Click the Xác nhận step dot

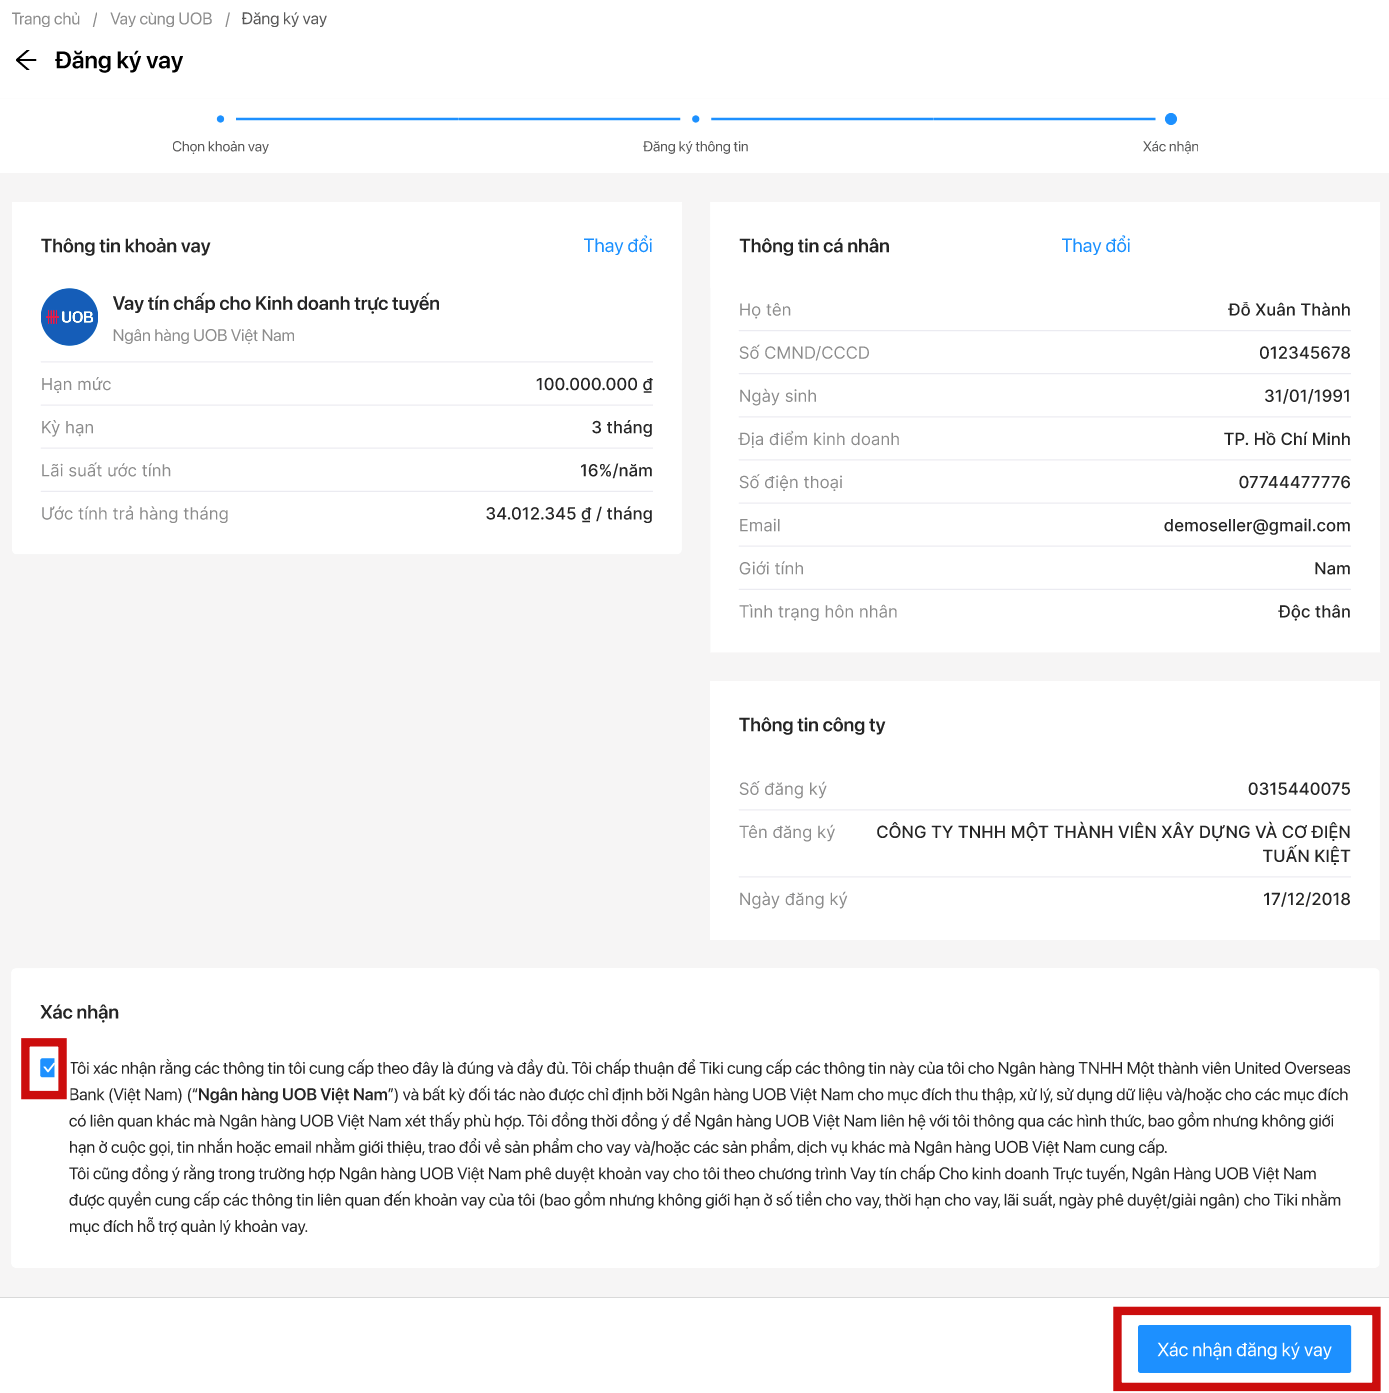pyautogui.click(x=1171, y=119)
